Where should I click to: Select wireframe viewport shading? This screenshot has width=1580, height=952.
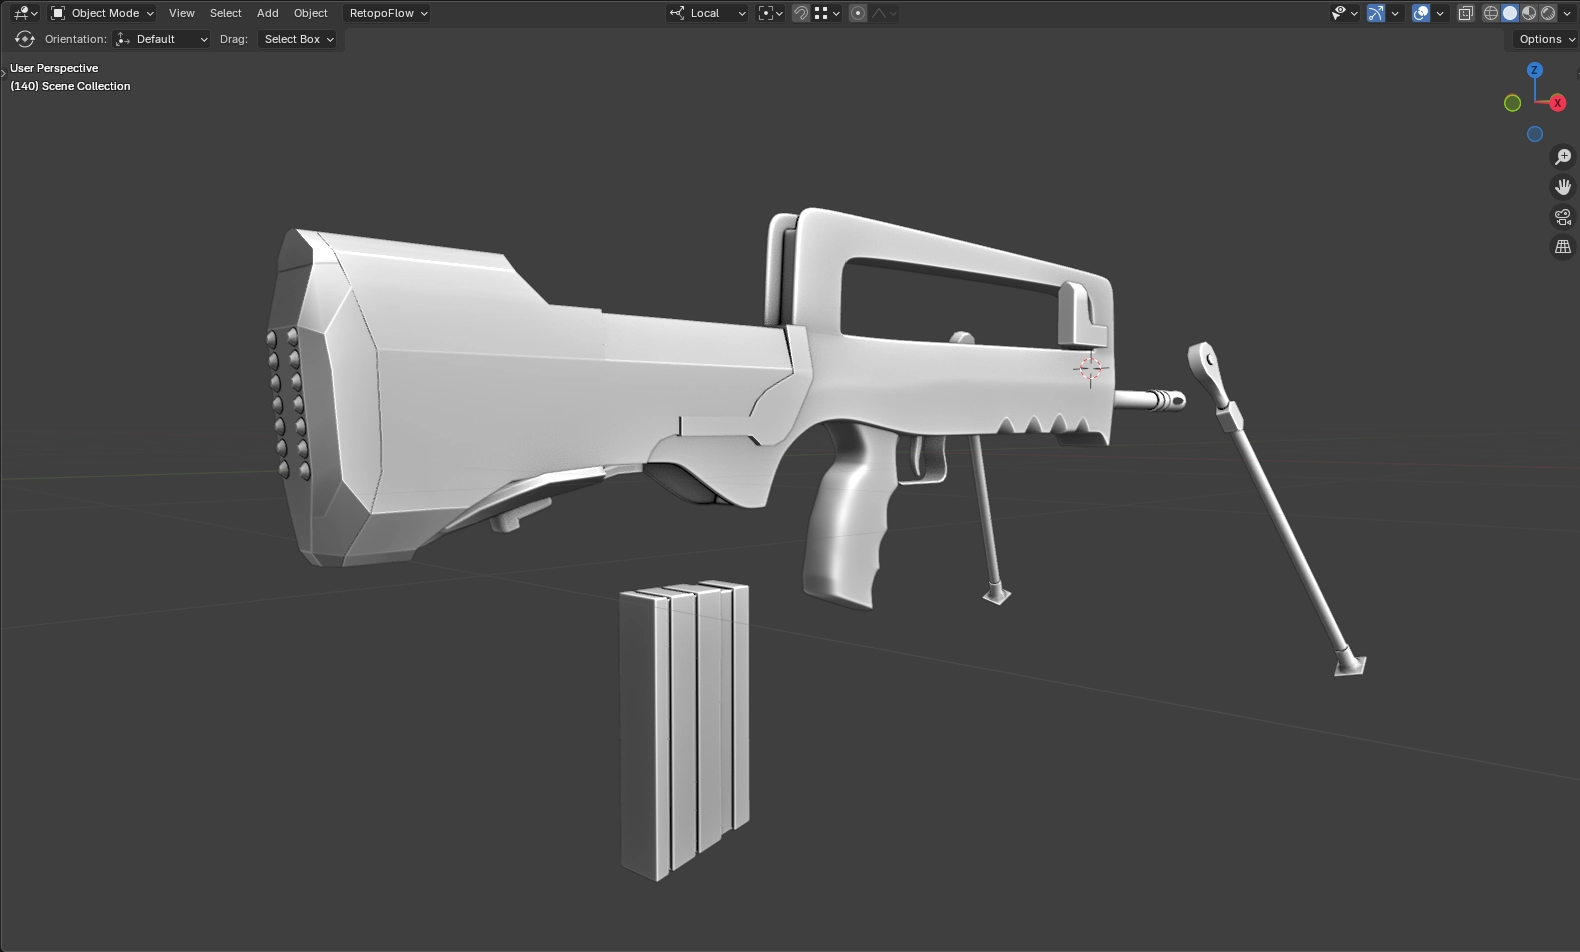click(x=1490, y=13)
